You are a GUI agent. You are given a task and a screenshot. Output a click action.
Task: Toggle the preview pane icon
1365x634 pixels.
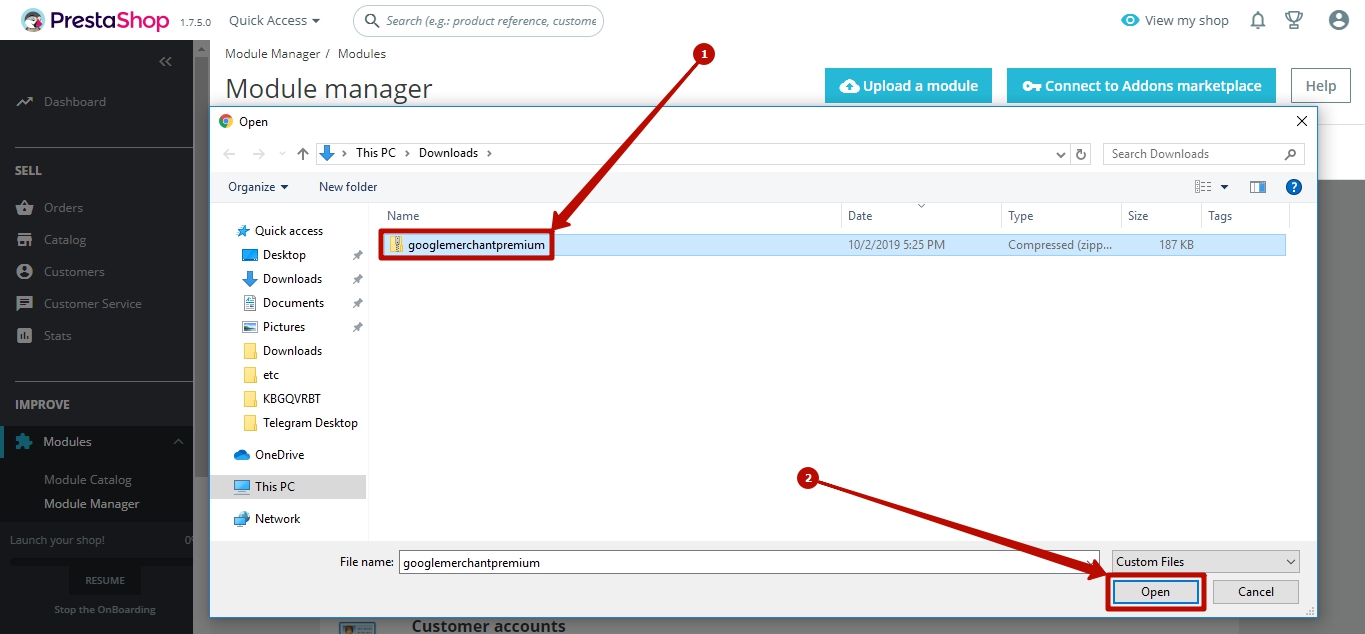(x=1258, y=187)
